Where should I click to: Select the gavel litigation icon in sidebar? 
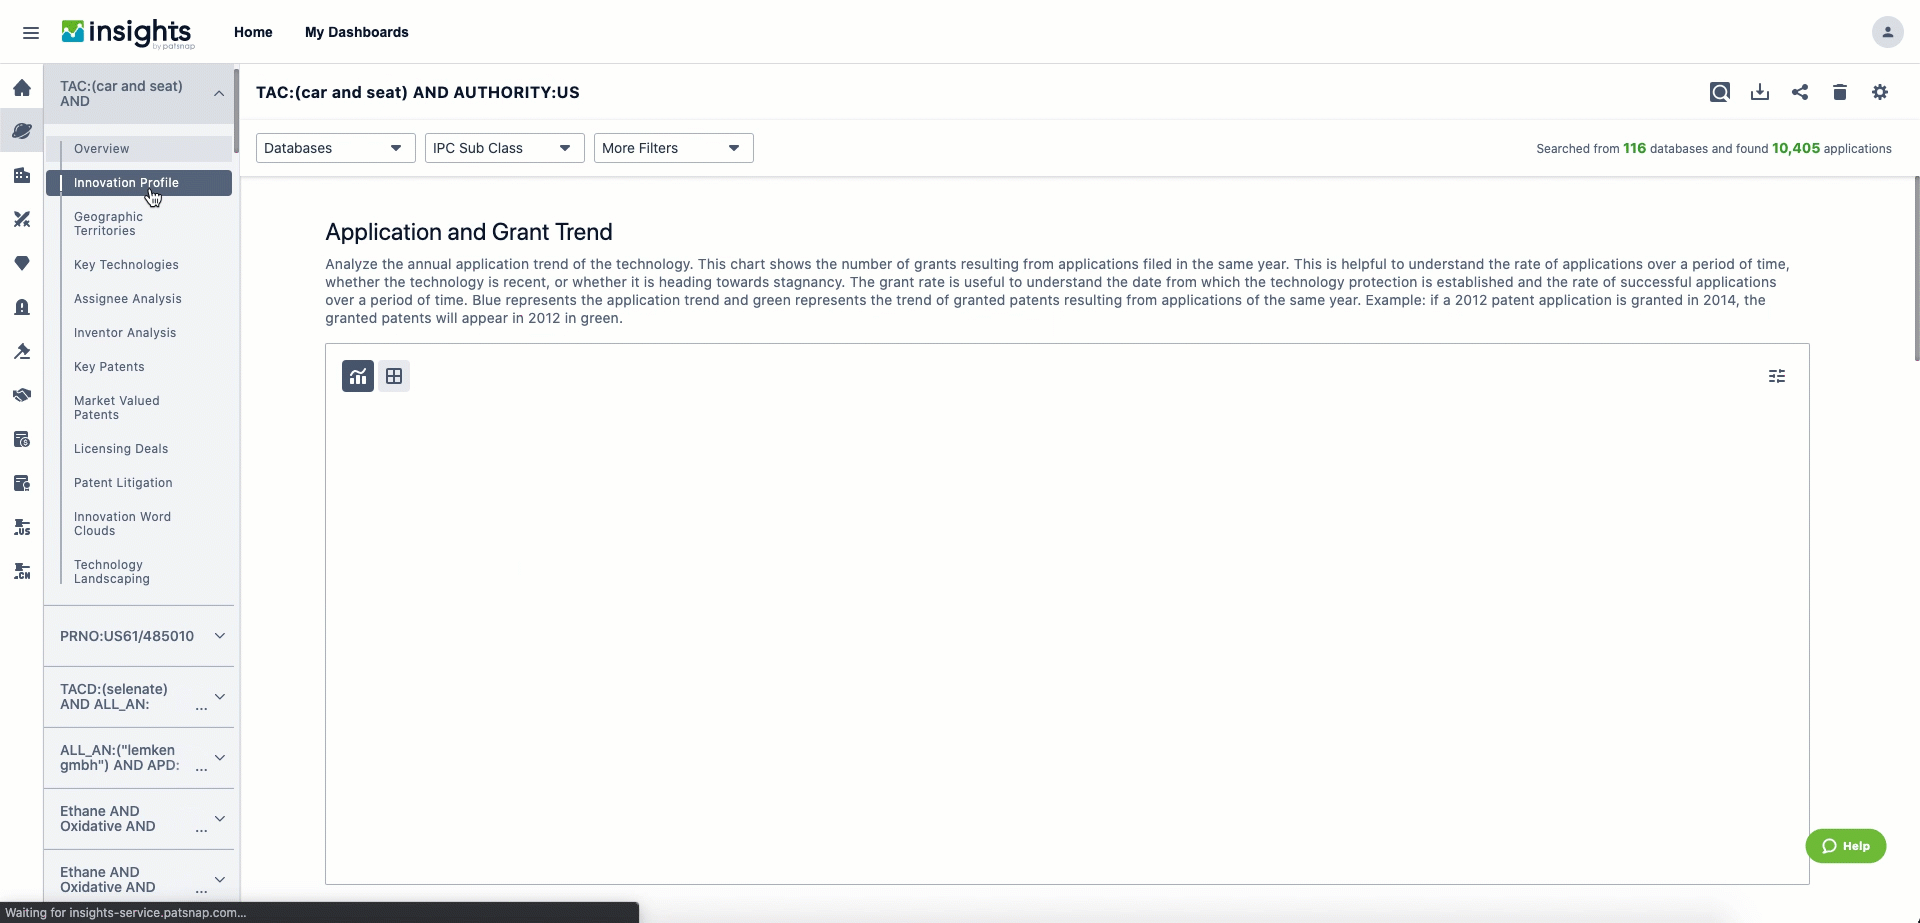[x=22, y=351]
